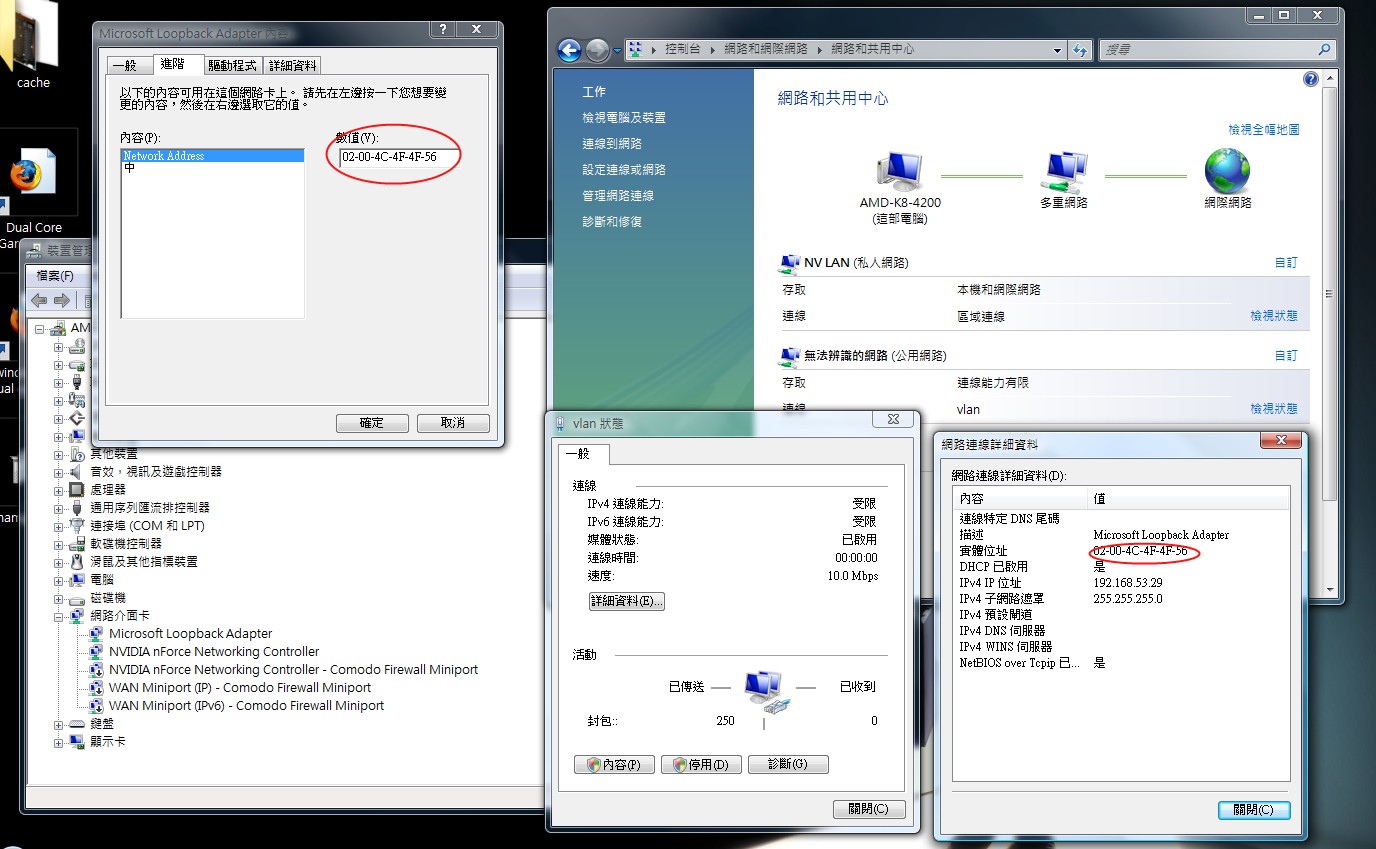Click the 滑鼠及其他指標裝置 mouse icon

point(77,562)
